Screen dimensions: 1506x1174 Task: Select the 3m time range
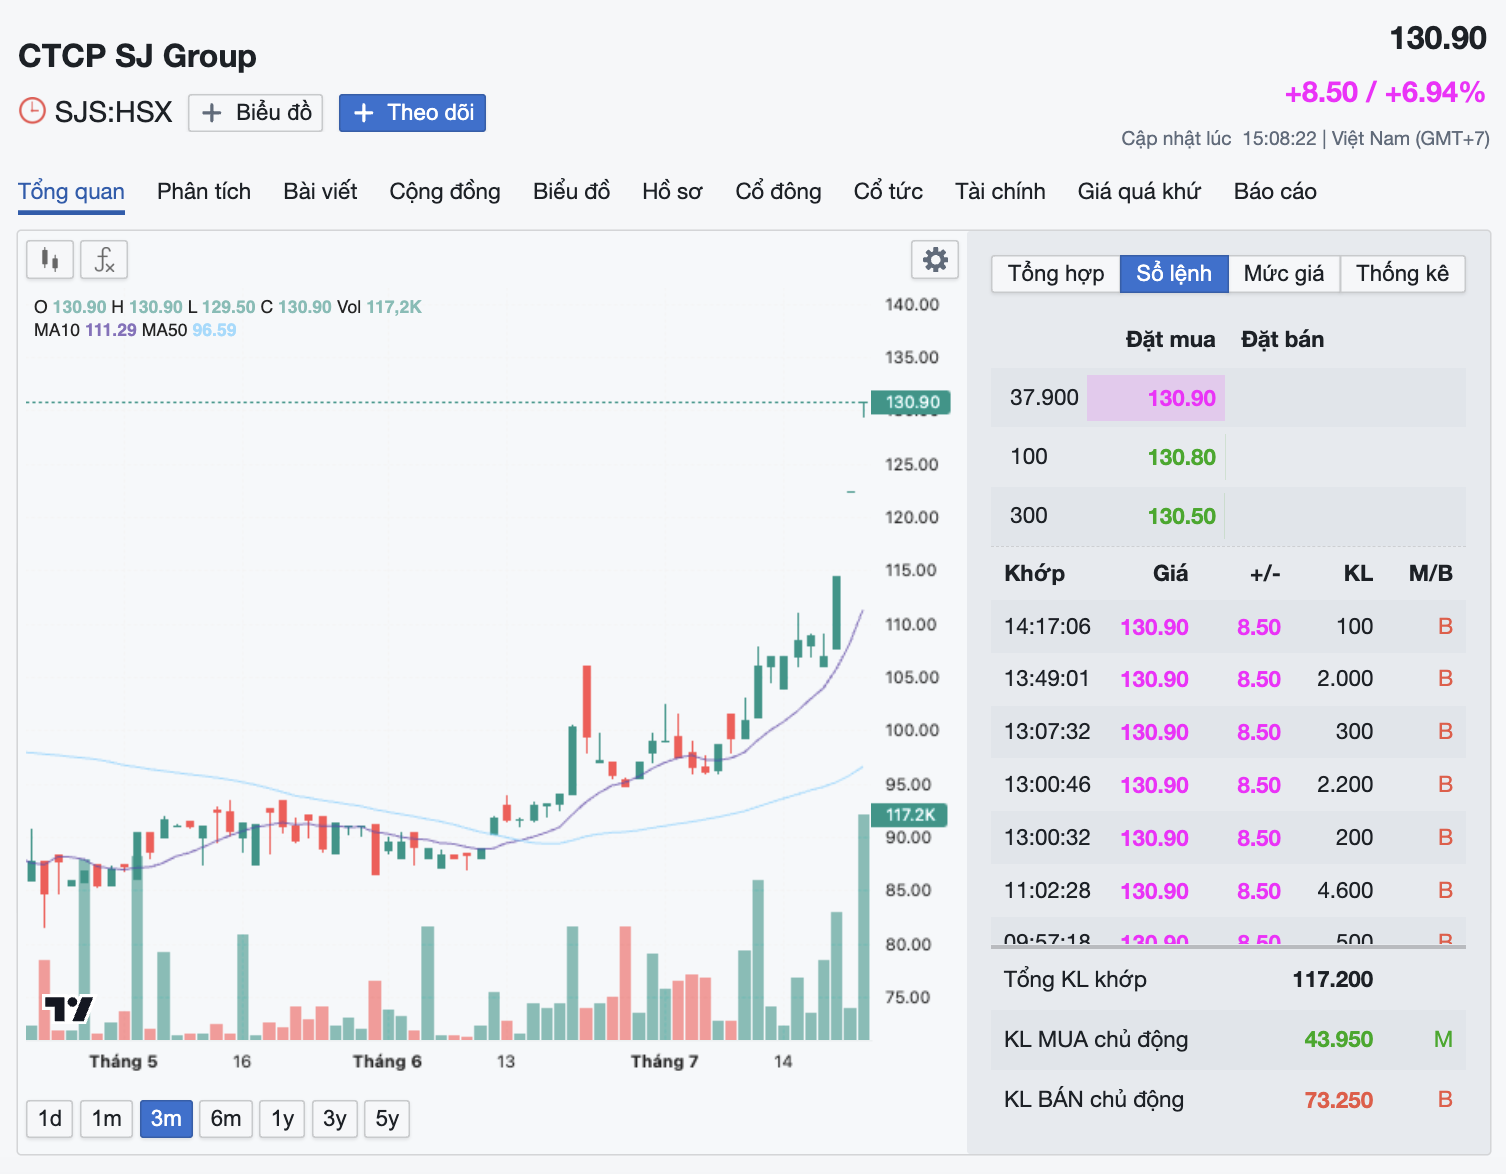(166, 1118)
